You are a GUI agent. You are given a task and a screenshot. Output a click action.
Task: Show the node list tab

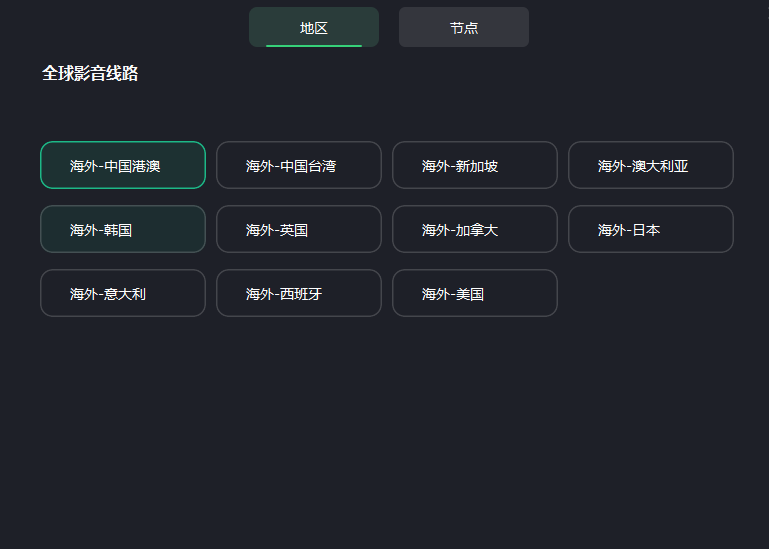coord(464,27)
